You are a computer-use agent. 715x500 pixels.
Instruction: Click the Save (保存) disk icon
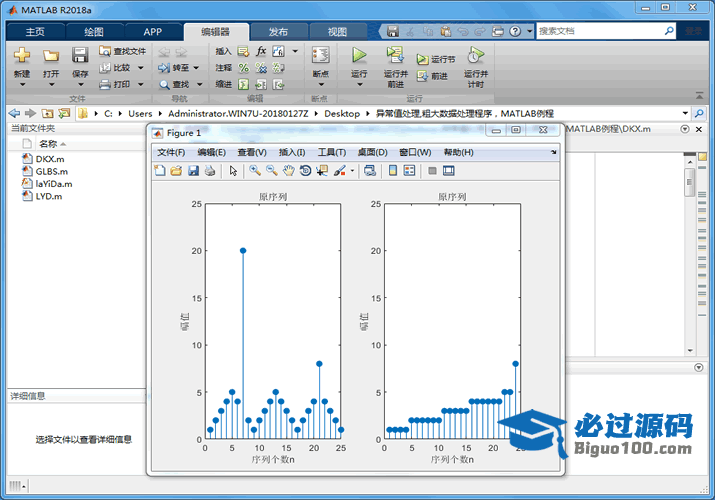click(80, 56)
